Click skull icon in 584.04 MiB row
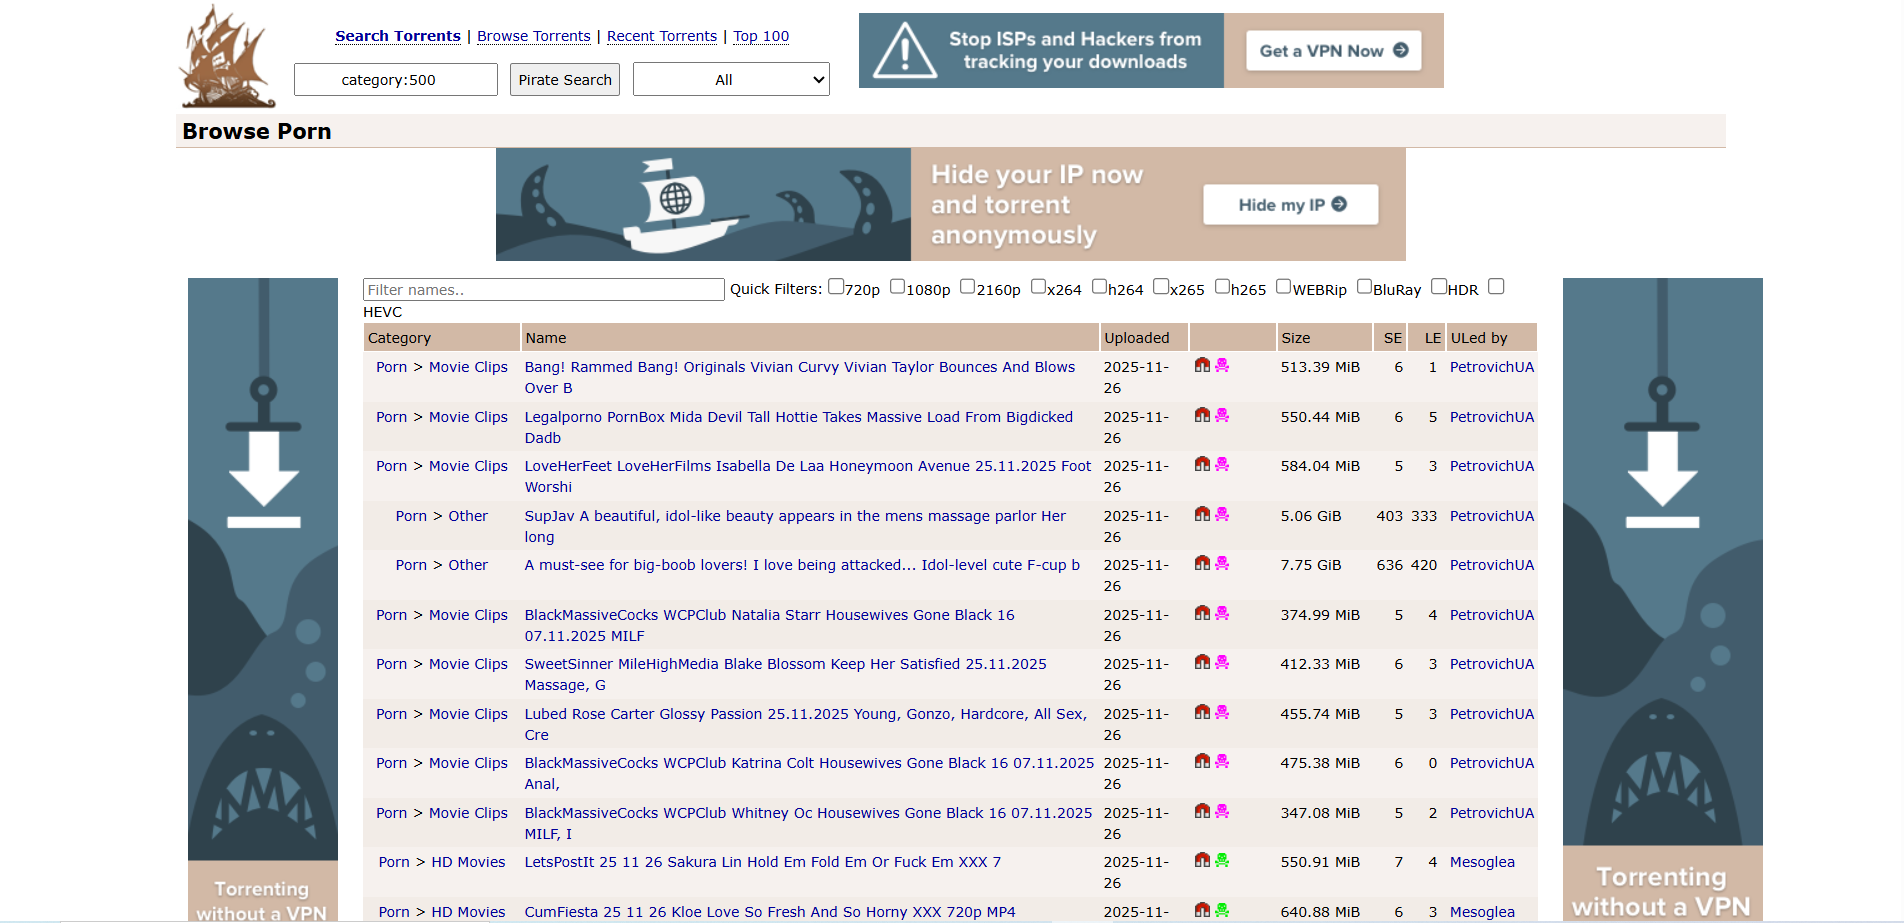Viewport: 1904px width, 923px height. (x=1222, y=465)
